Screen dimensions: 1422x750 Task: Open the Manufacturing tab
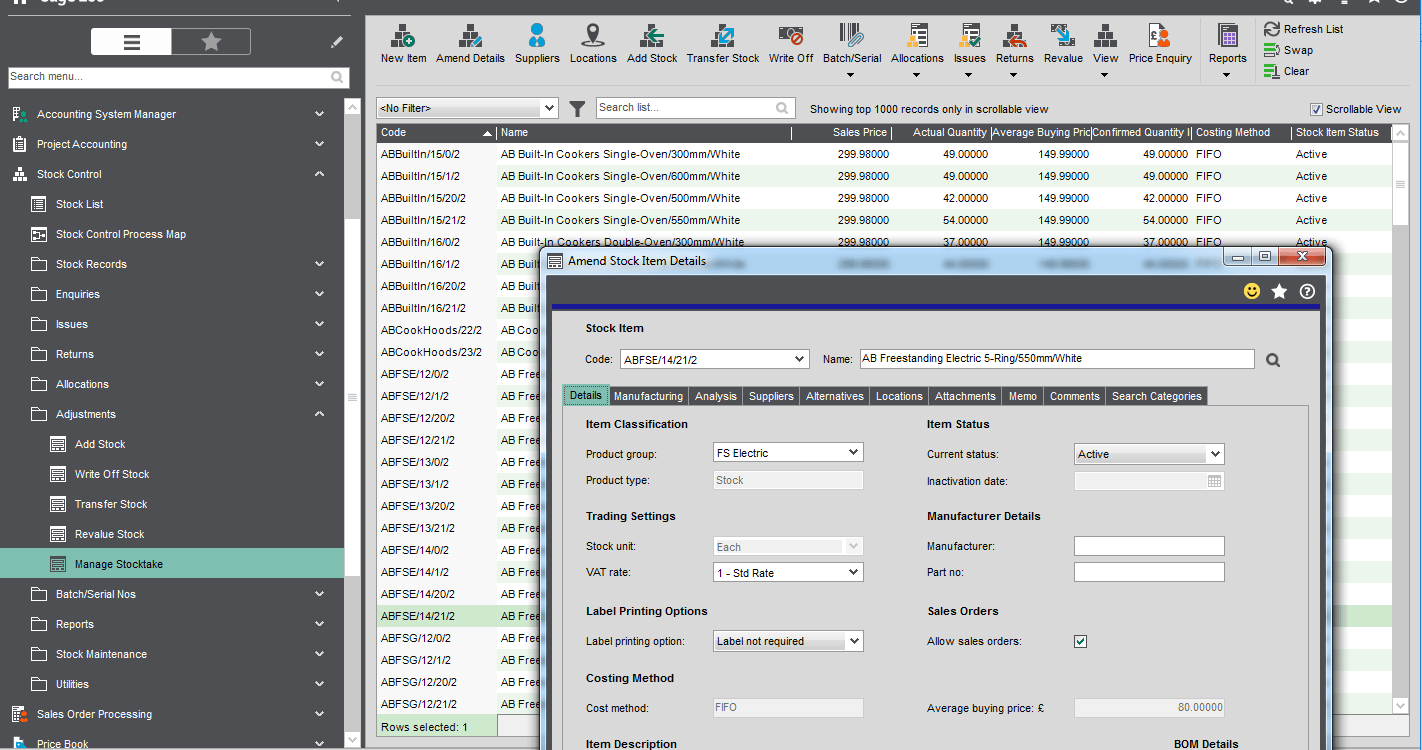648,396
